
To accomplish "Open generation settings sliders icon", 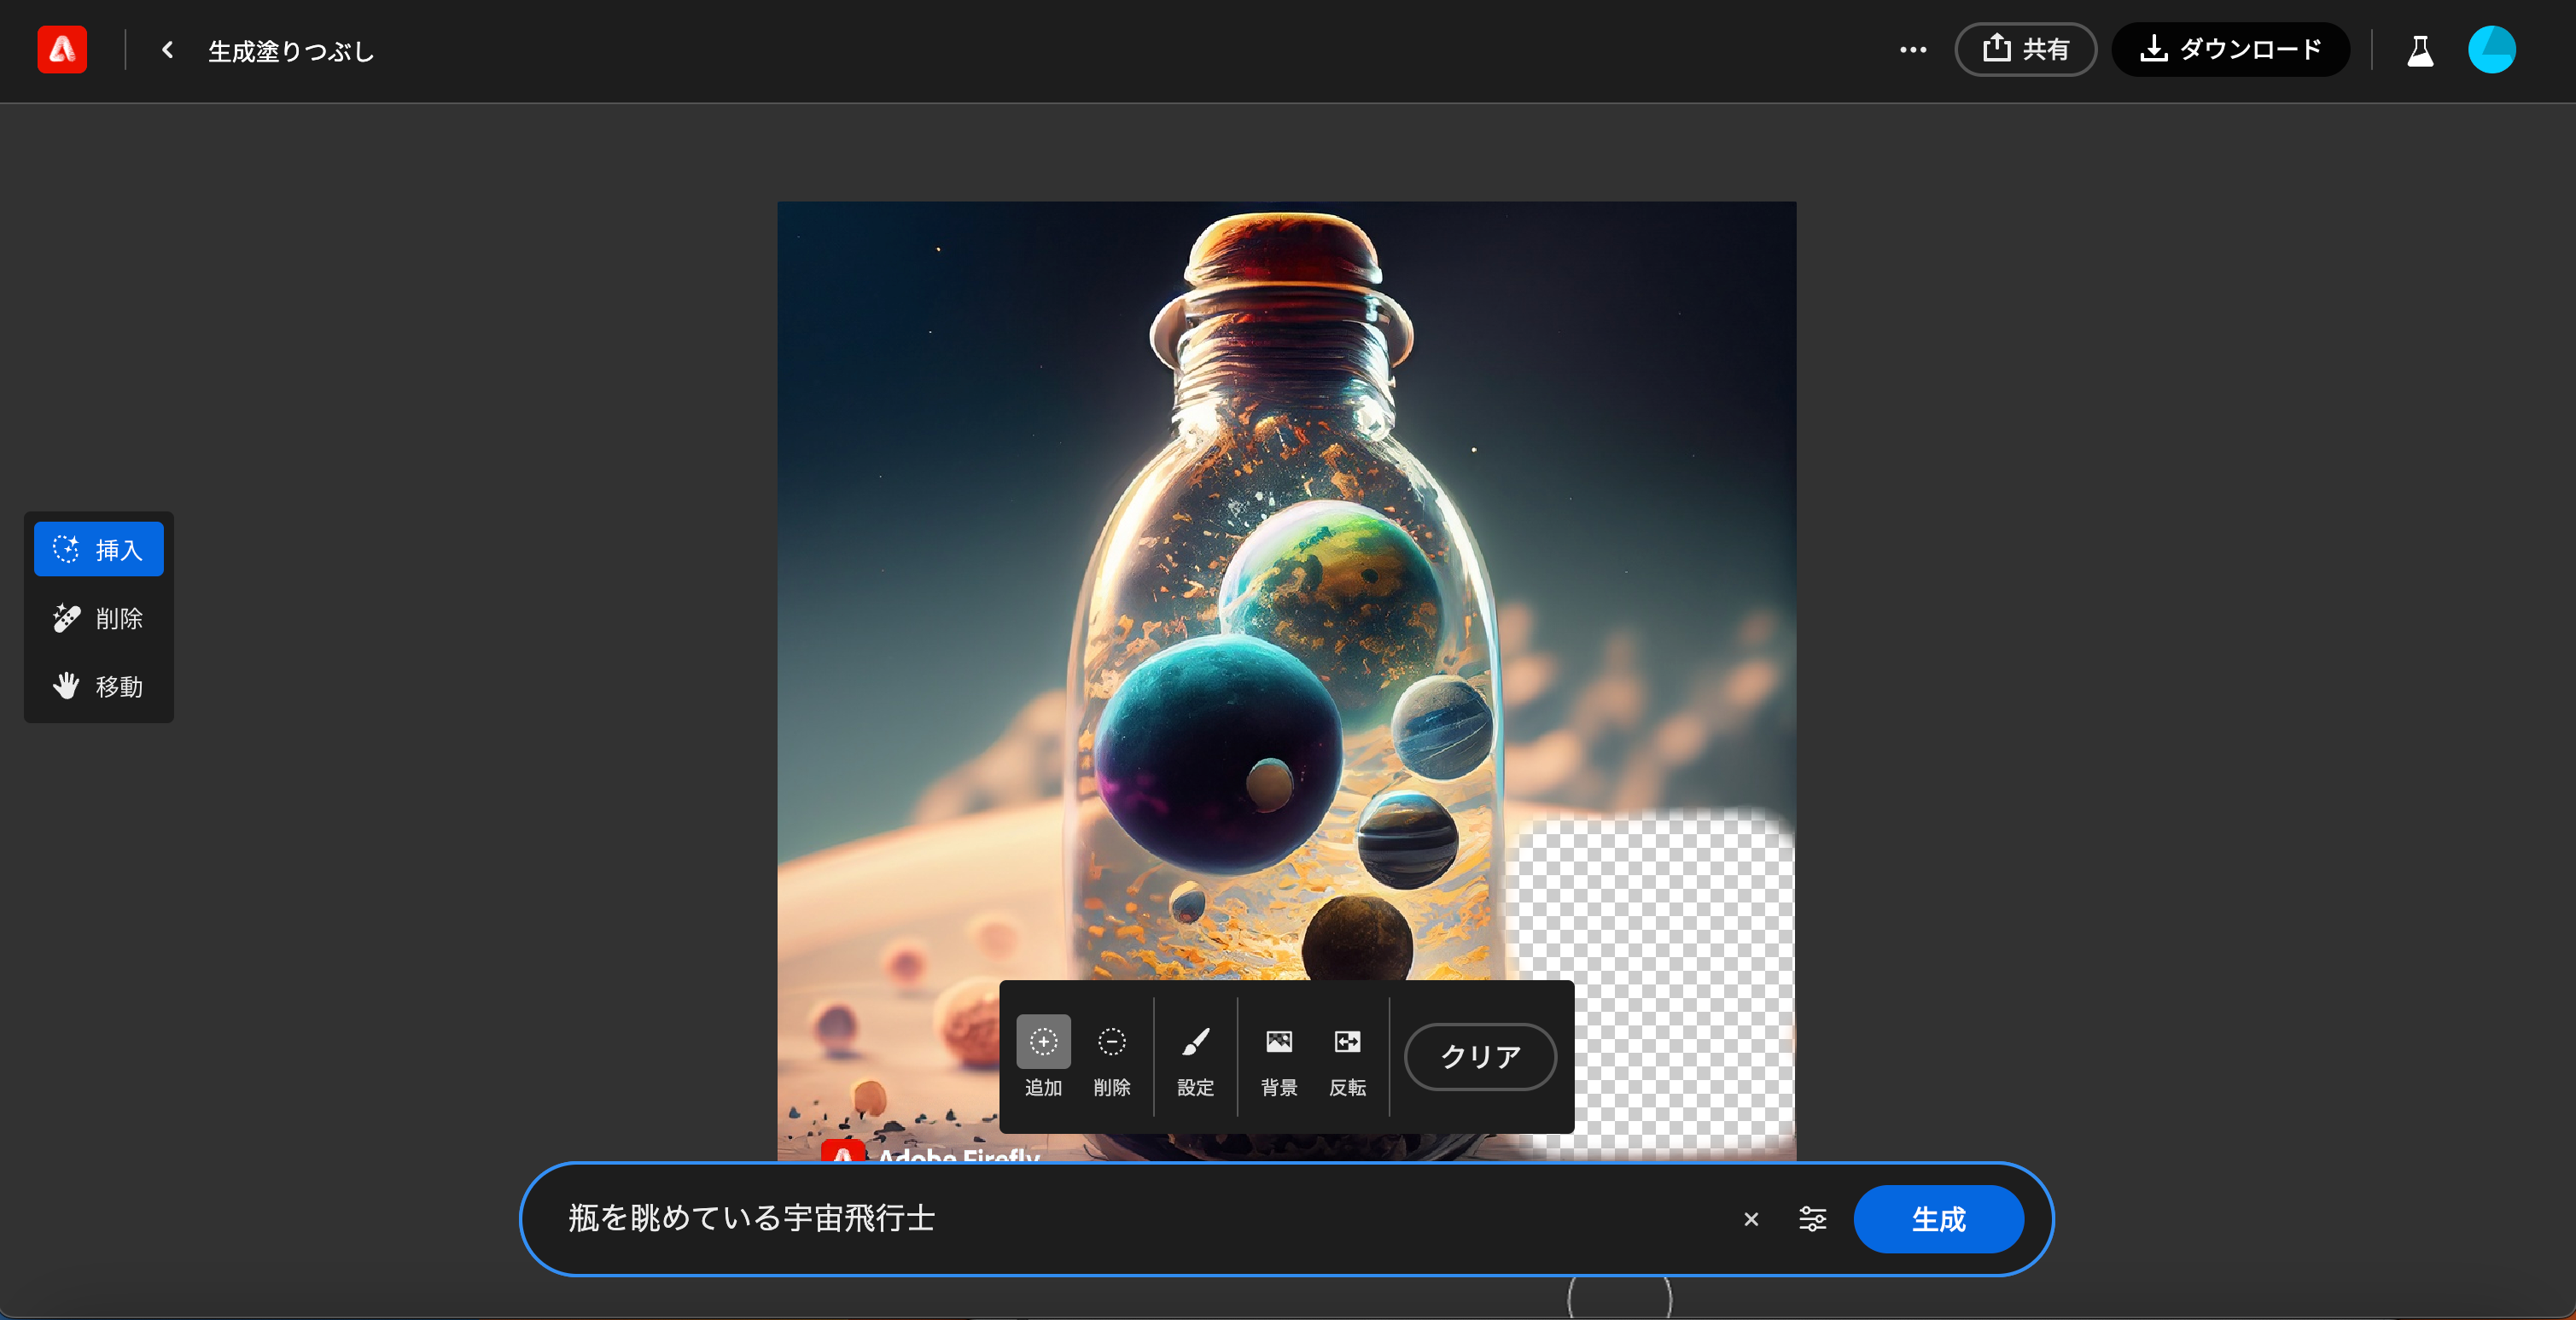I will coord(1812,1219).
